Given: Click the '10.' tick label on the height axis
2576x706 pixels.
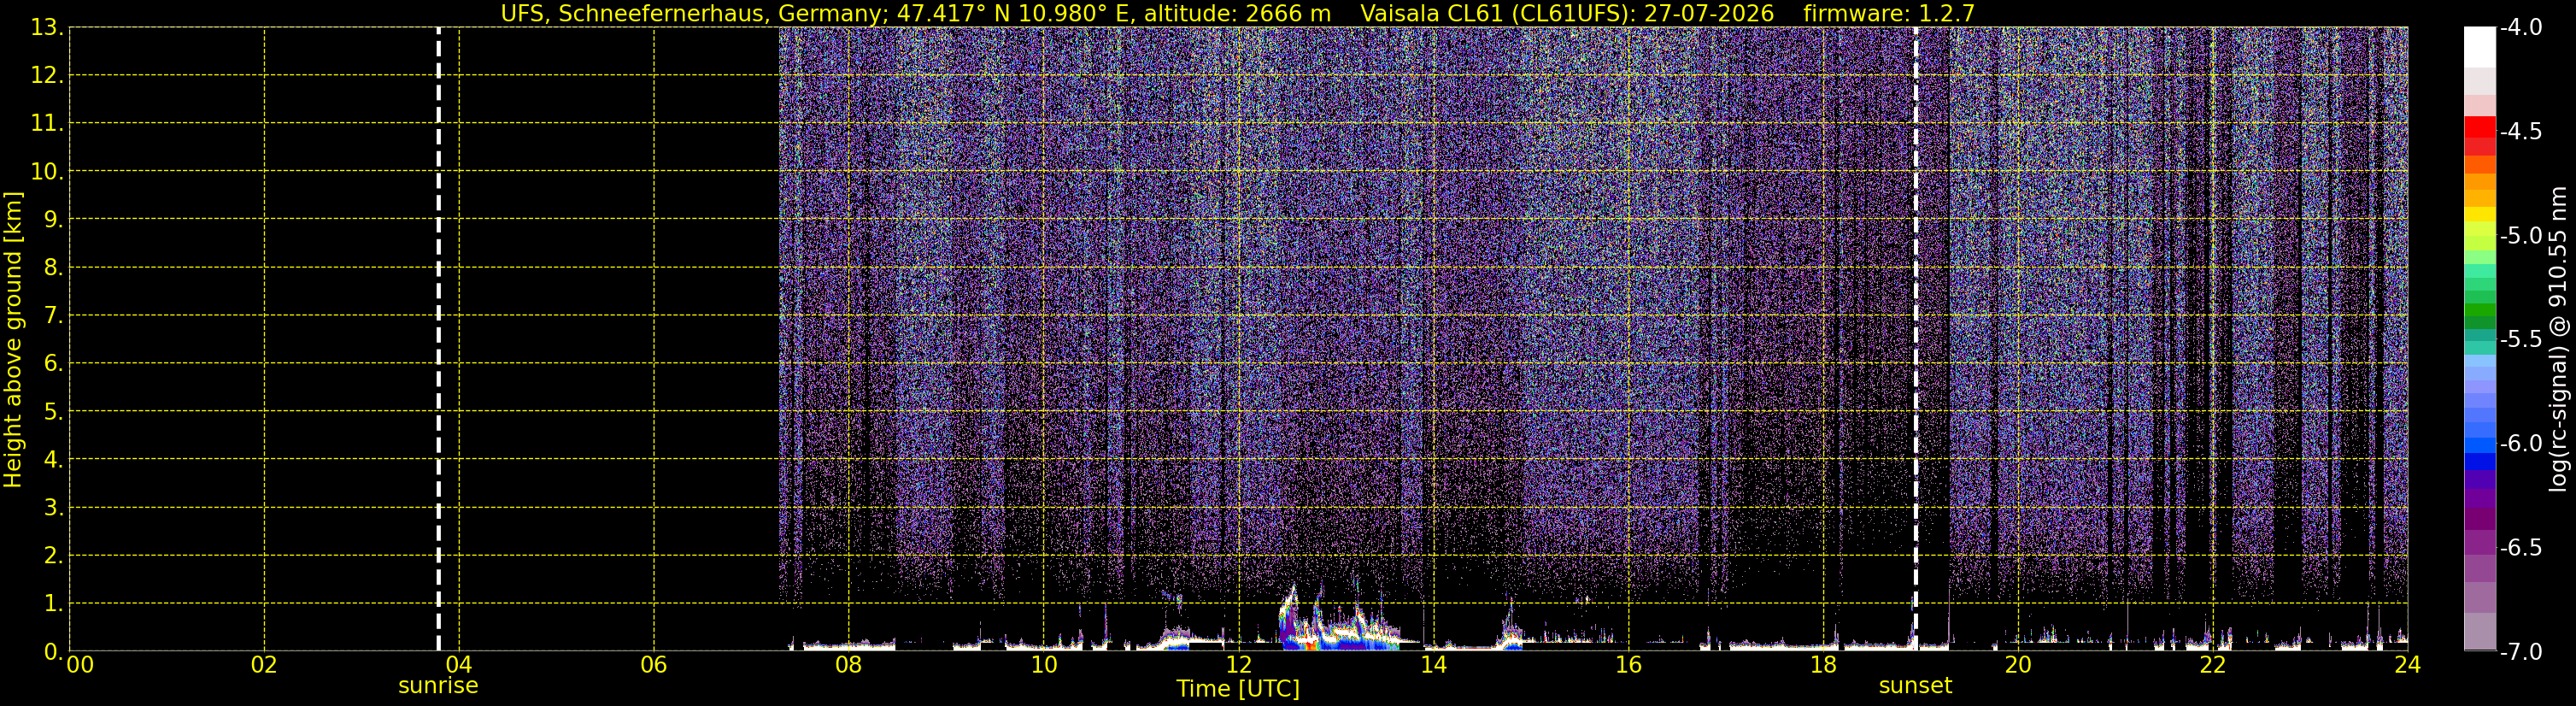Looking at the screenshot, I should pyautogui.click(x=47, y=172).
